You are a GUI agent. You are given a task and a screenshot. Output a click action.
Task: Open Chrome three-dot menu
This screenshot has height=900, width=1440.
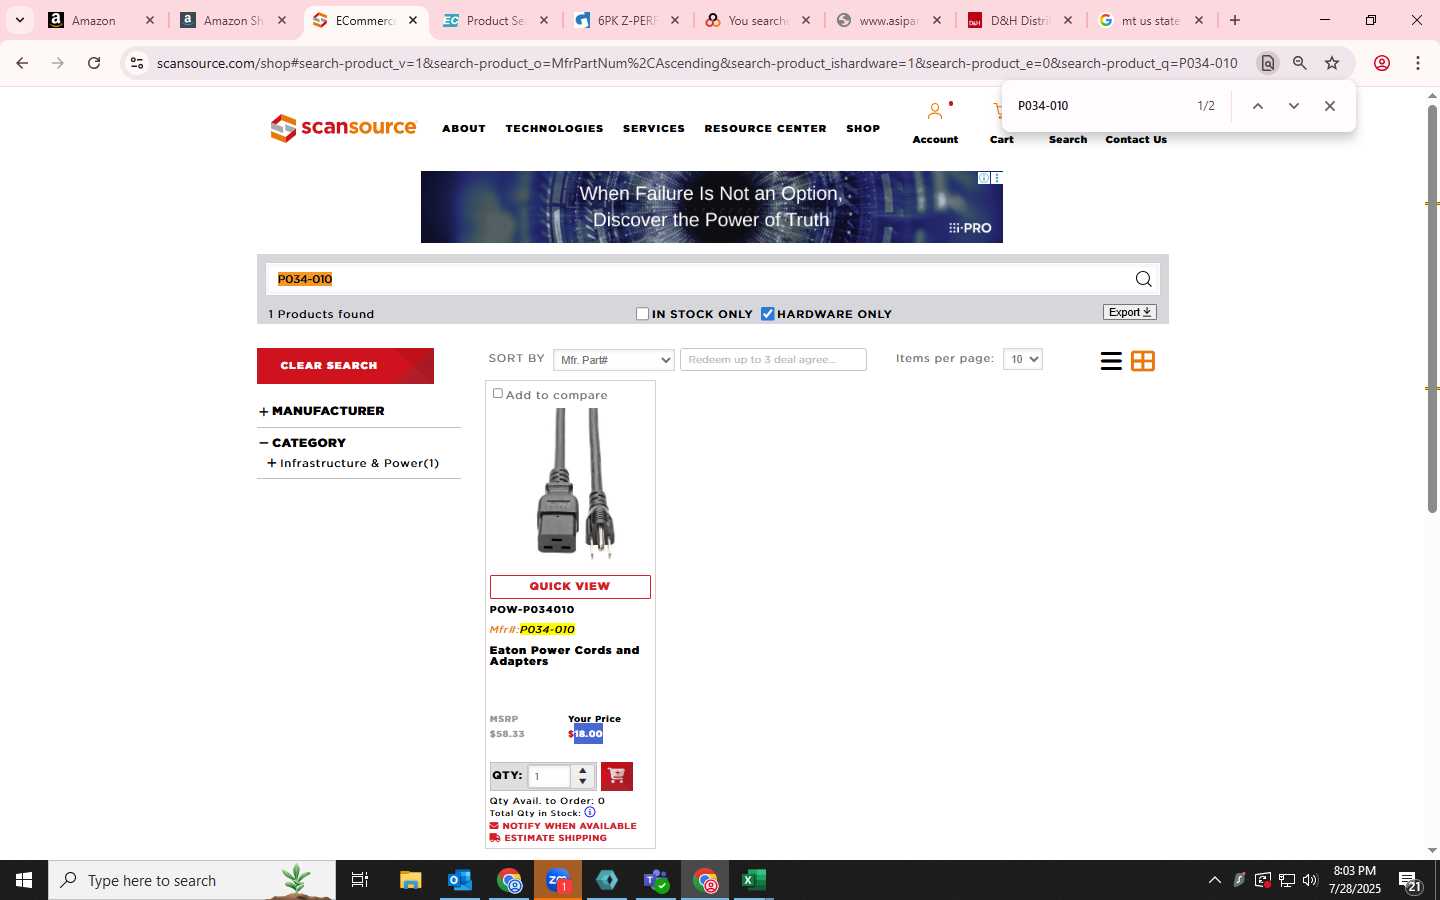click(x=1418, y=63)
